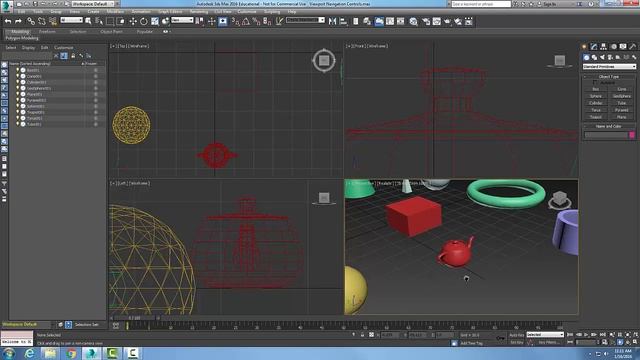The height and width of the screenshot is (360, 640).
Task: Click the Scene Explorer lock icon
Action: tap(73, 56)
